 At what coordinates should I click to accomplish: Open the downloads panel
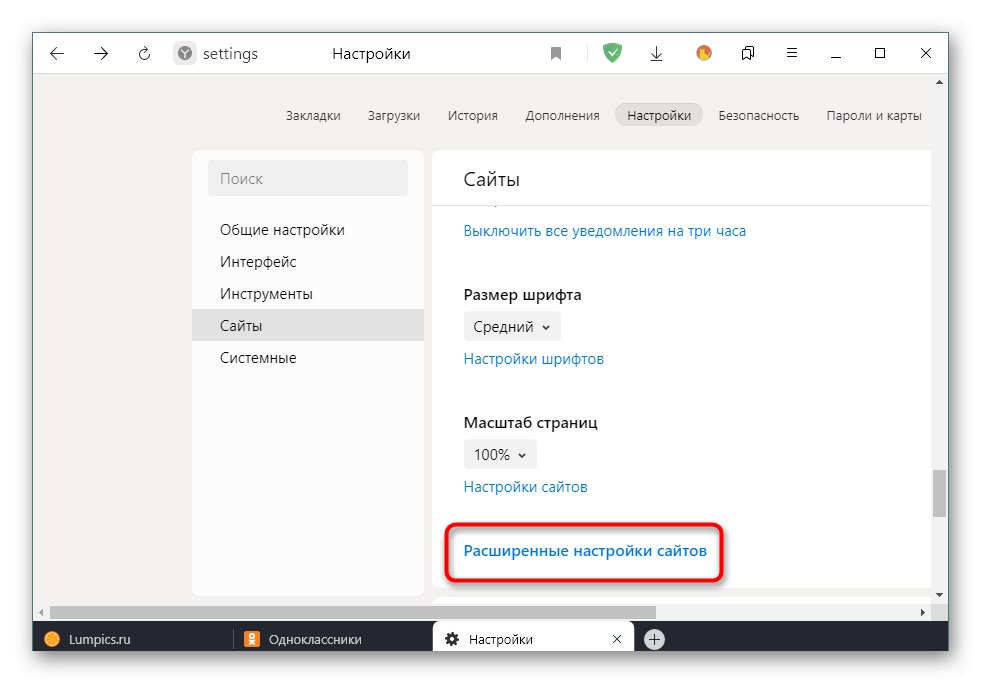(x=657, y=53)
